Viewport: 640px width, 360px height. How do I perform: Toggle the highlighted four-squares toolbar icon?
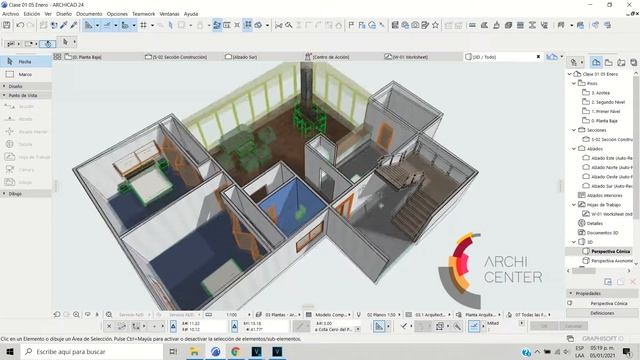tap(247, 25)
